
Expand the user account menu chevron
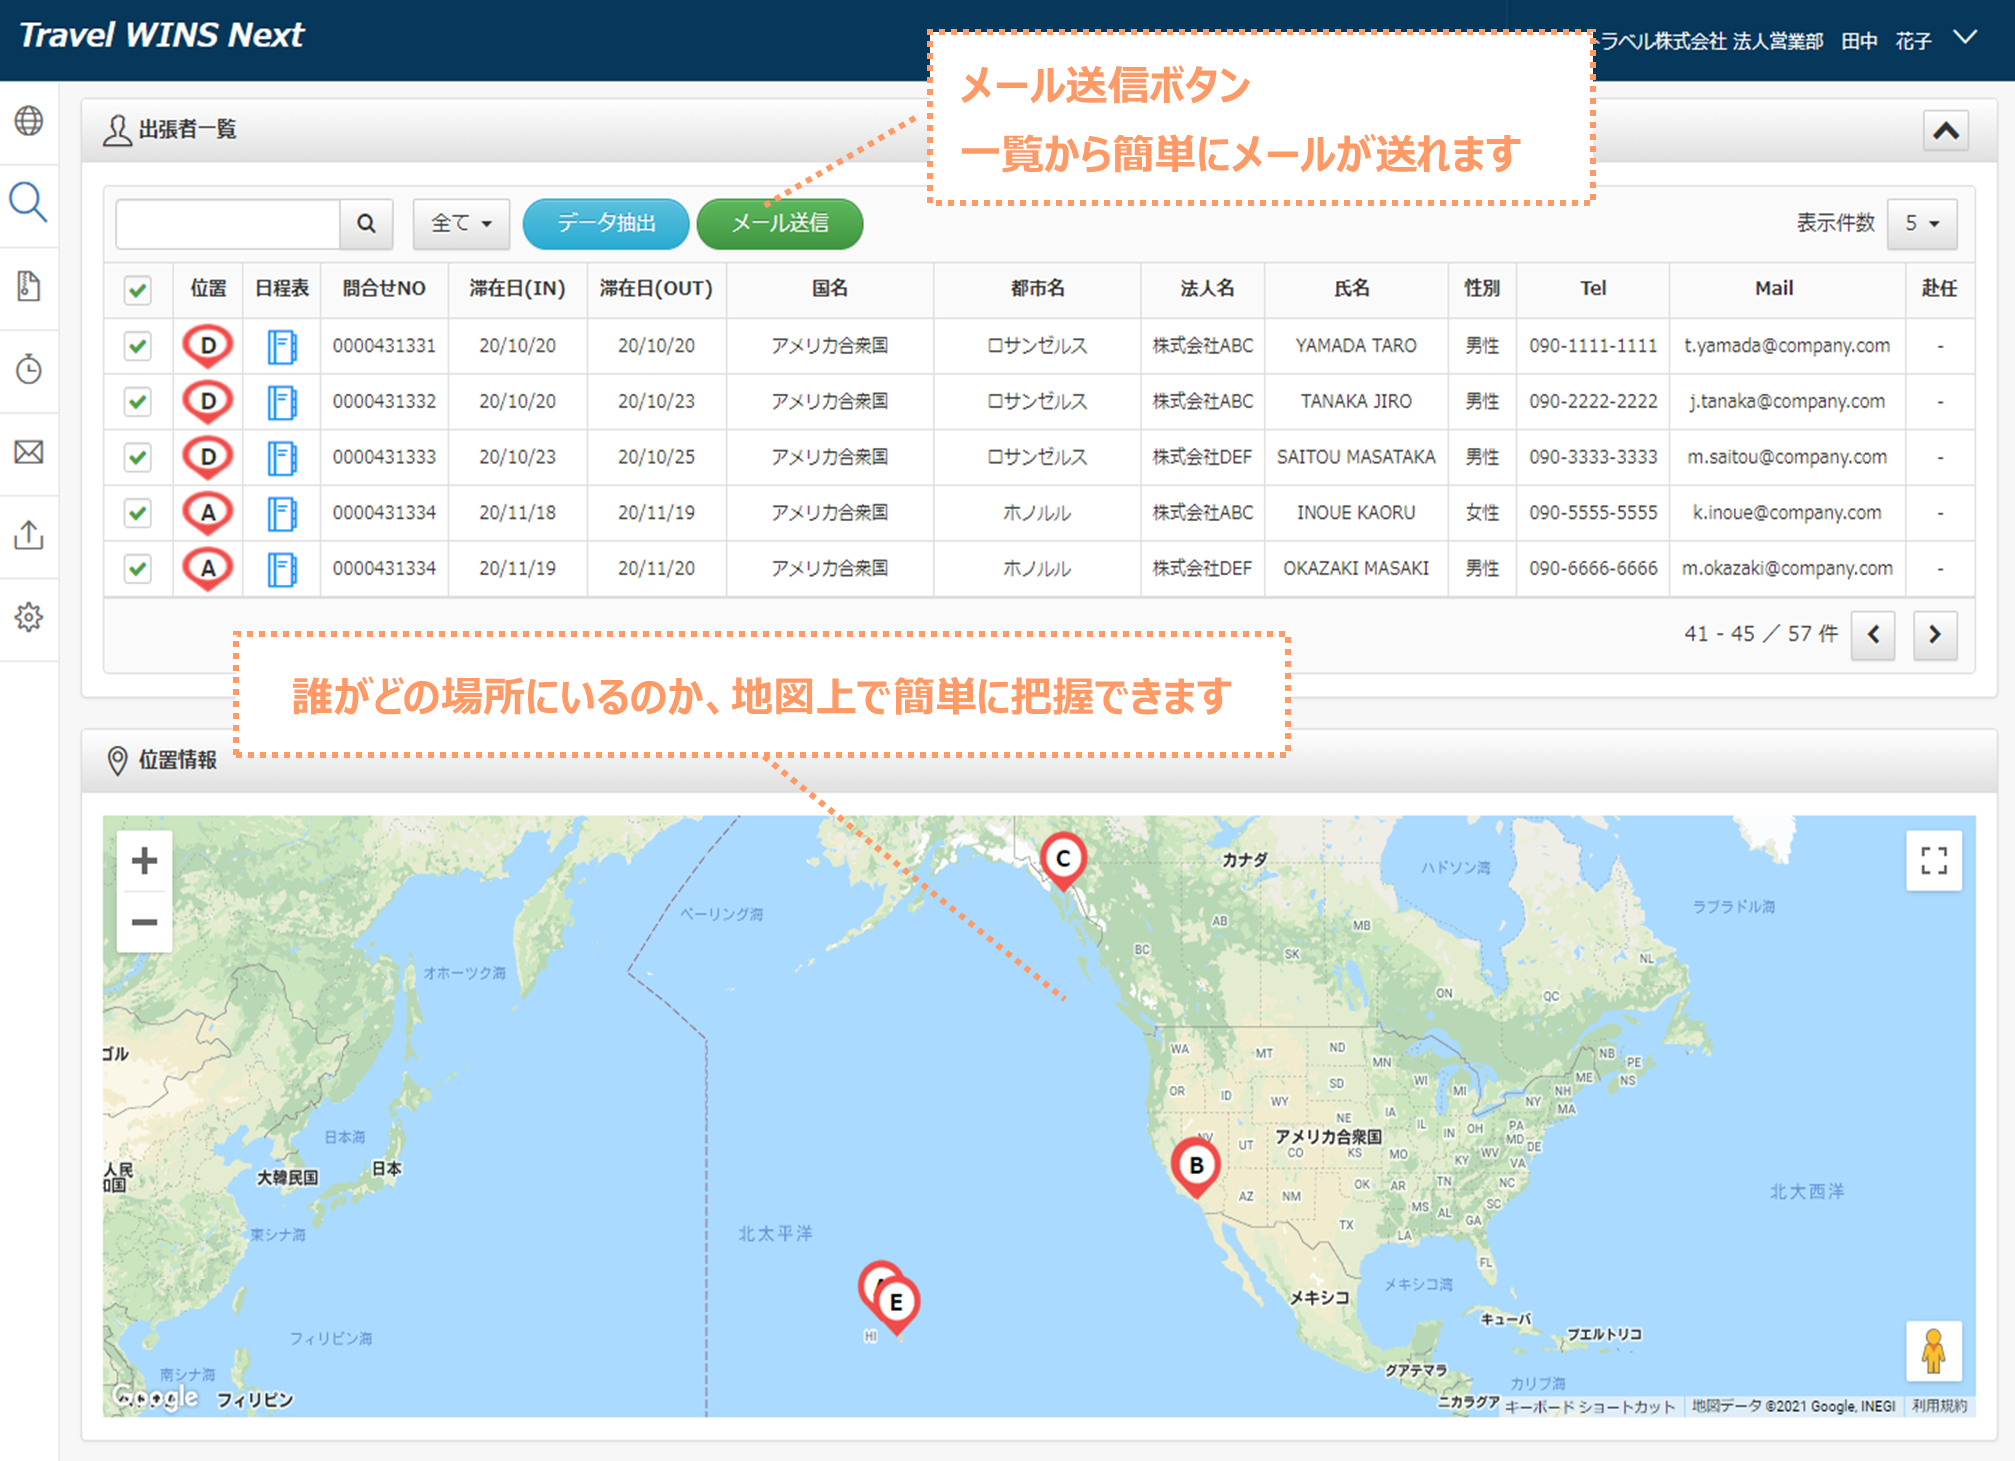click(x=1966, y=38)
